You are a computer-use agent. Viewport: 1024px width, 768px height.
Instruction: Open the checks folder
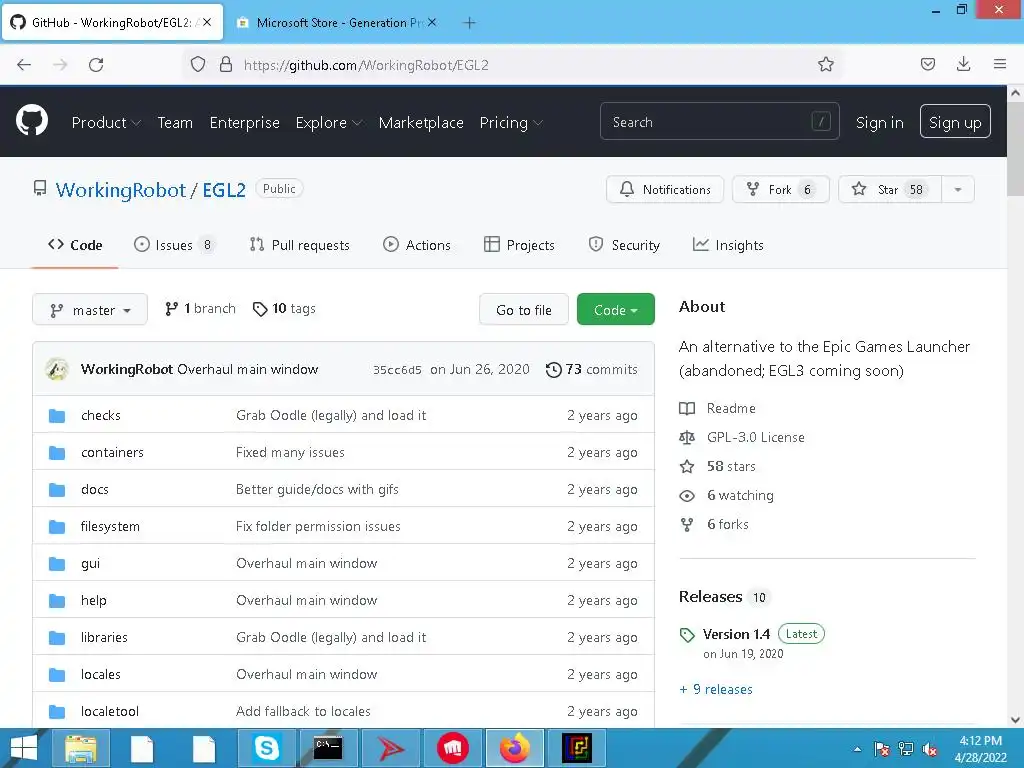tap(101, 415)
